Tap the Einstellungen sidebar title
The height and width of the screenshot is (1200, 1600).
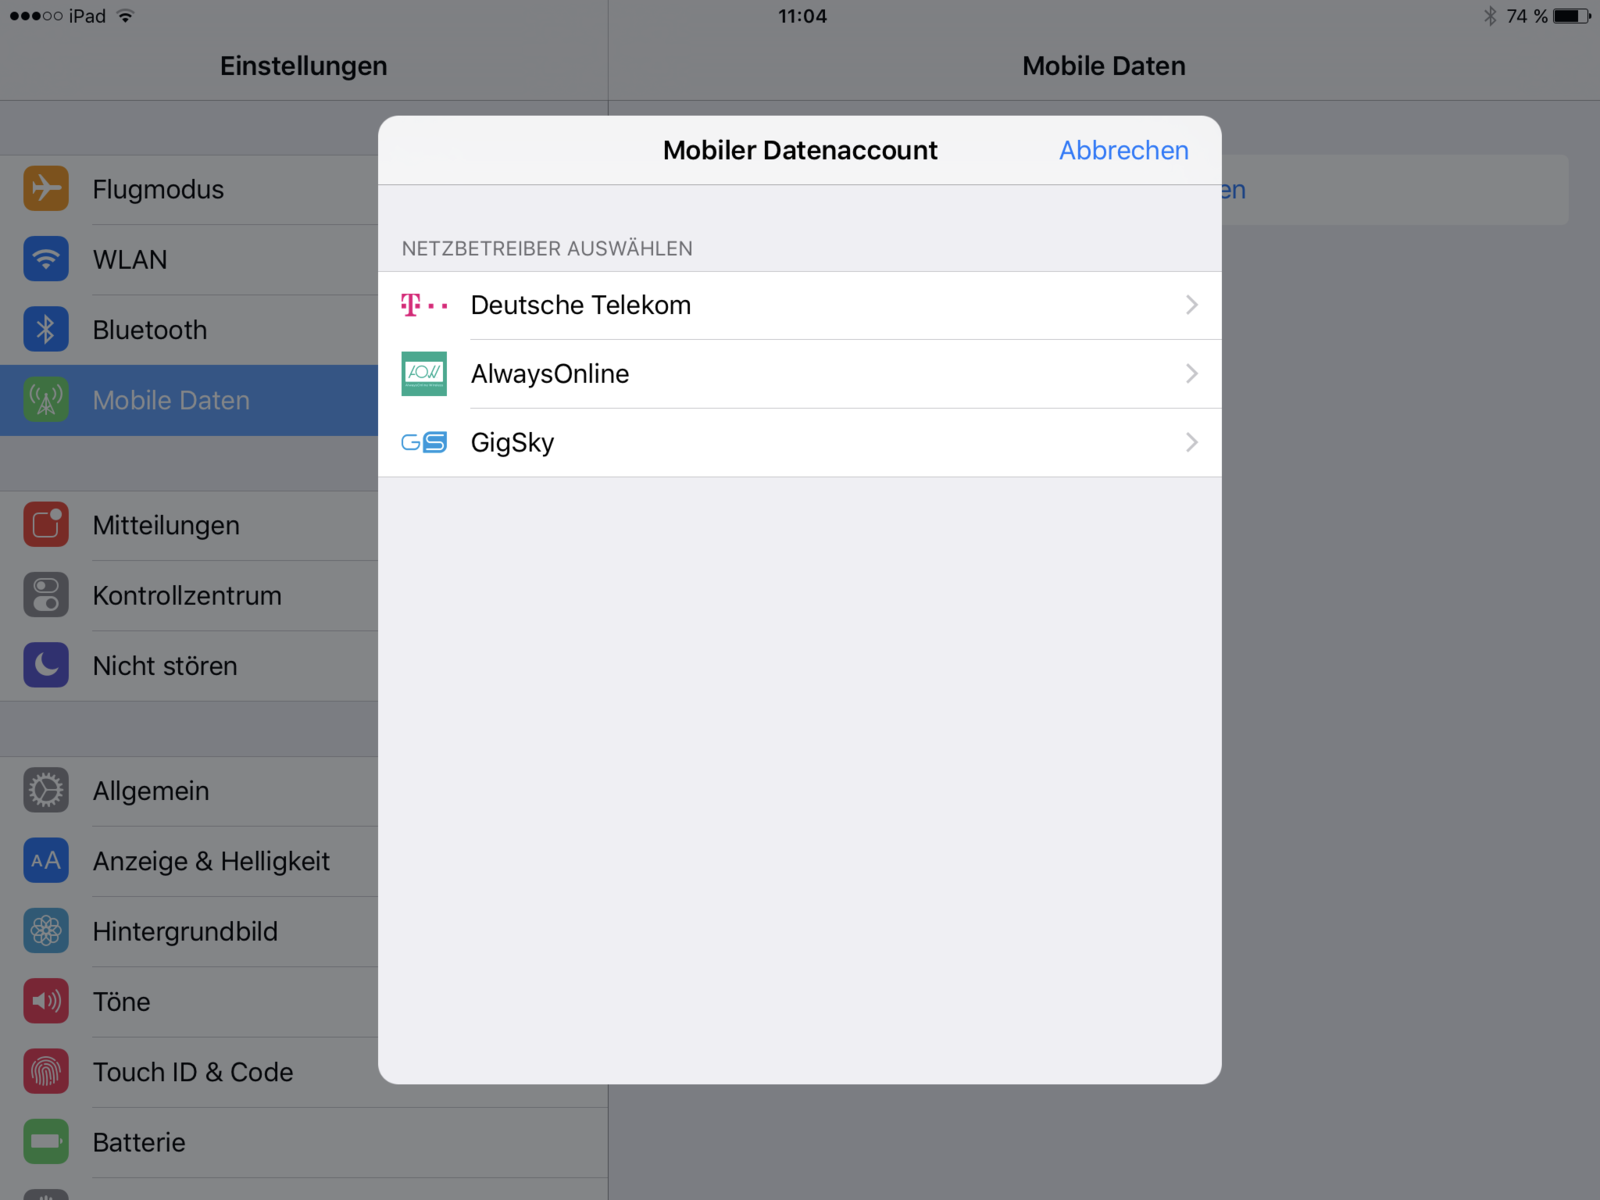[304, 66]
